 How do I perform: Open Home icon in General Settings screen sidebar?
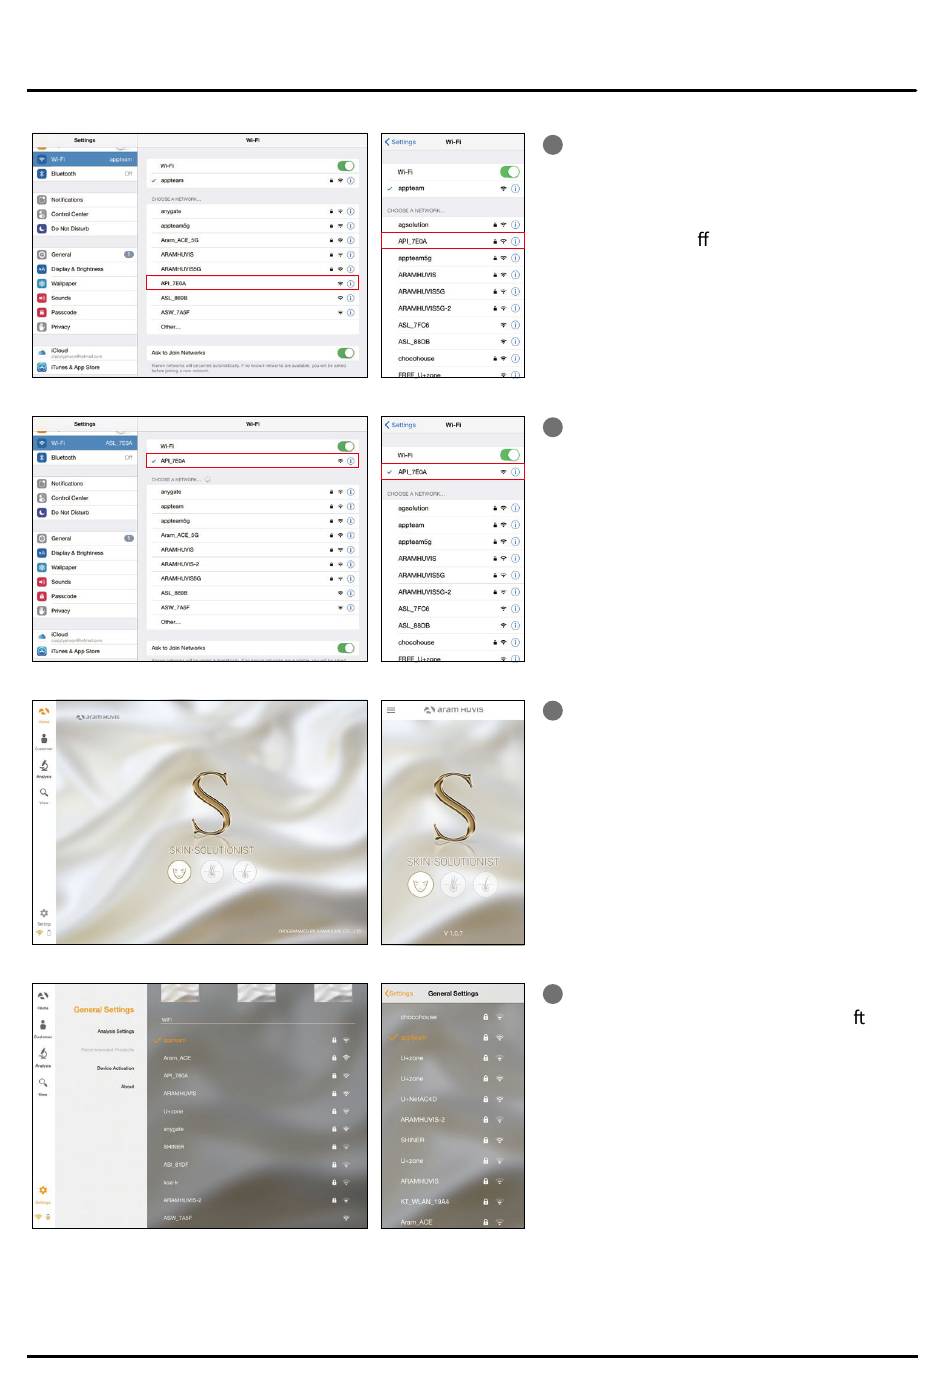pyautogui.click(x=43, y=998)
